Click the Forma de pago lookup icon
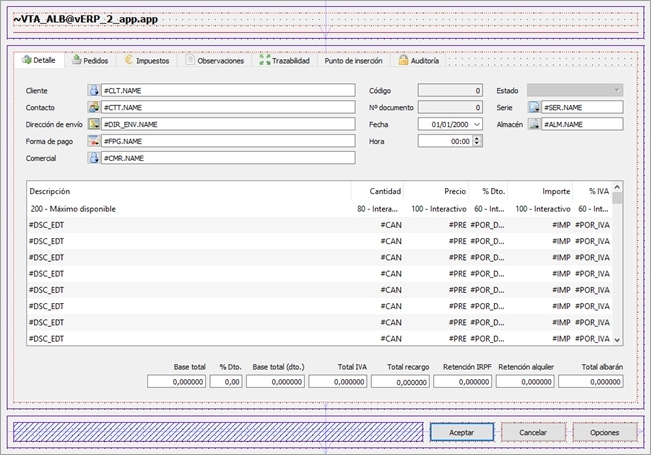Image resolution: width=651 pixels, height=455 pixels. pyautogui.click(x=94, y=141)
